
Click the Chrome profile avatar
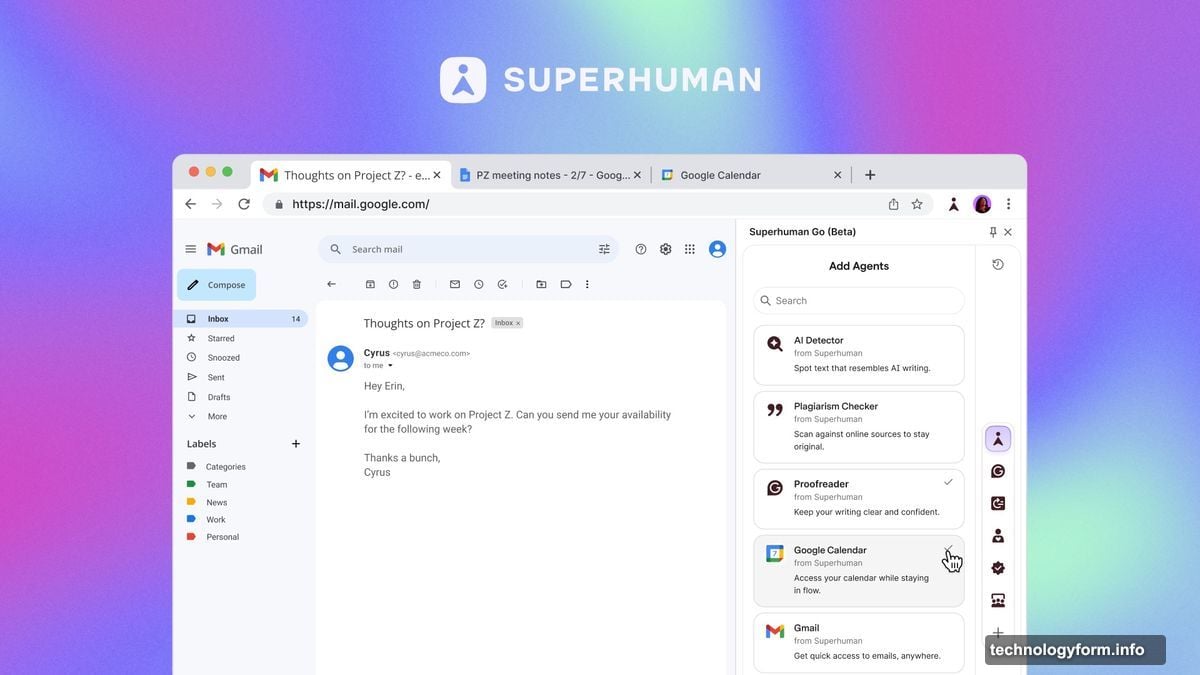tap(982, 204)
